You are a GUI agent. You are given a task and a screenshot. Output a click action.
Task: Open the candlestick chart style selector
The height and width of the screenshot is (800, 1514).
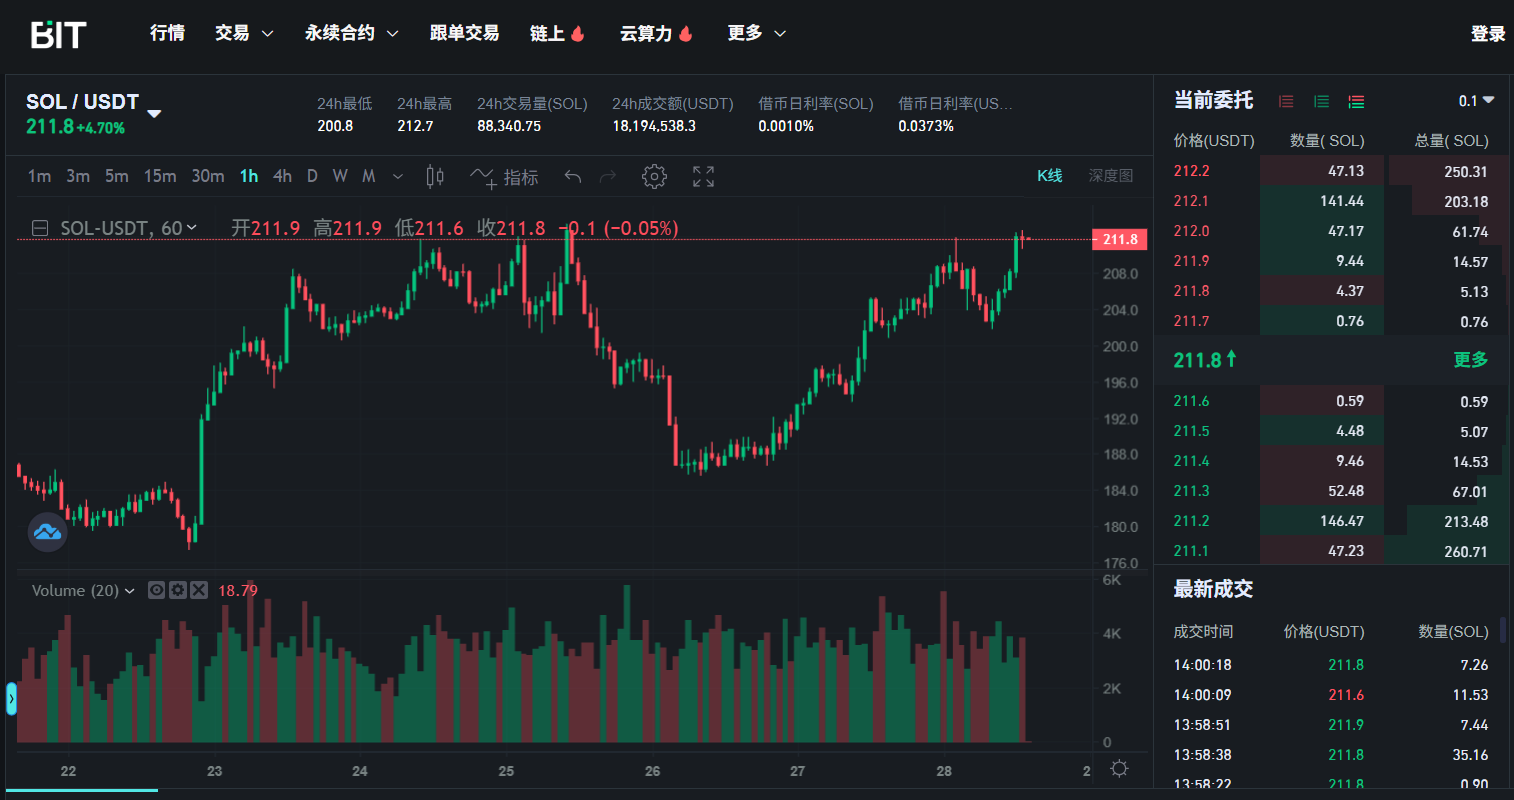click(435, 177)
